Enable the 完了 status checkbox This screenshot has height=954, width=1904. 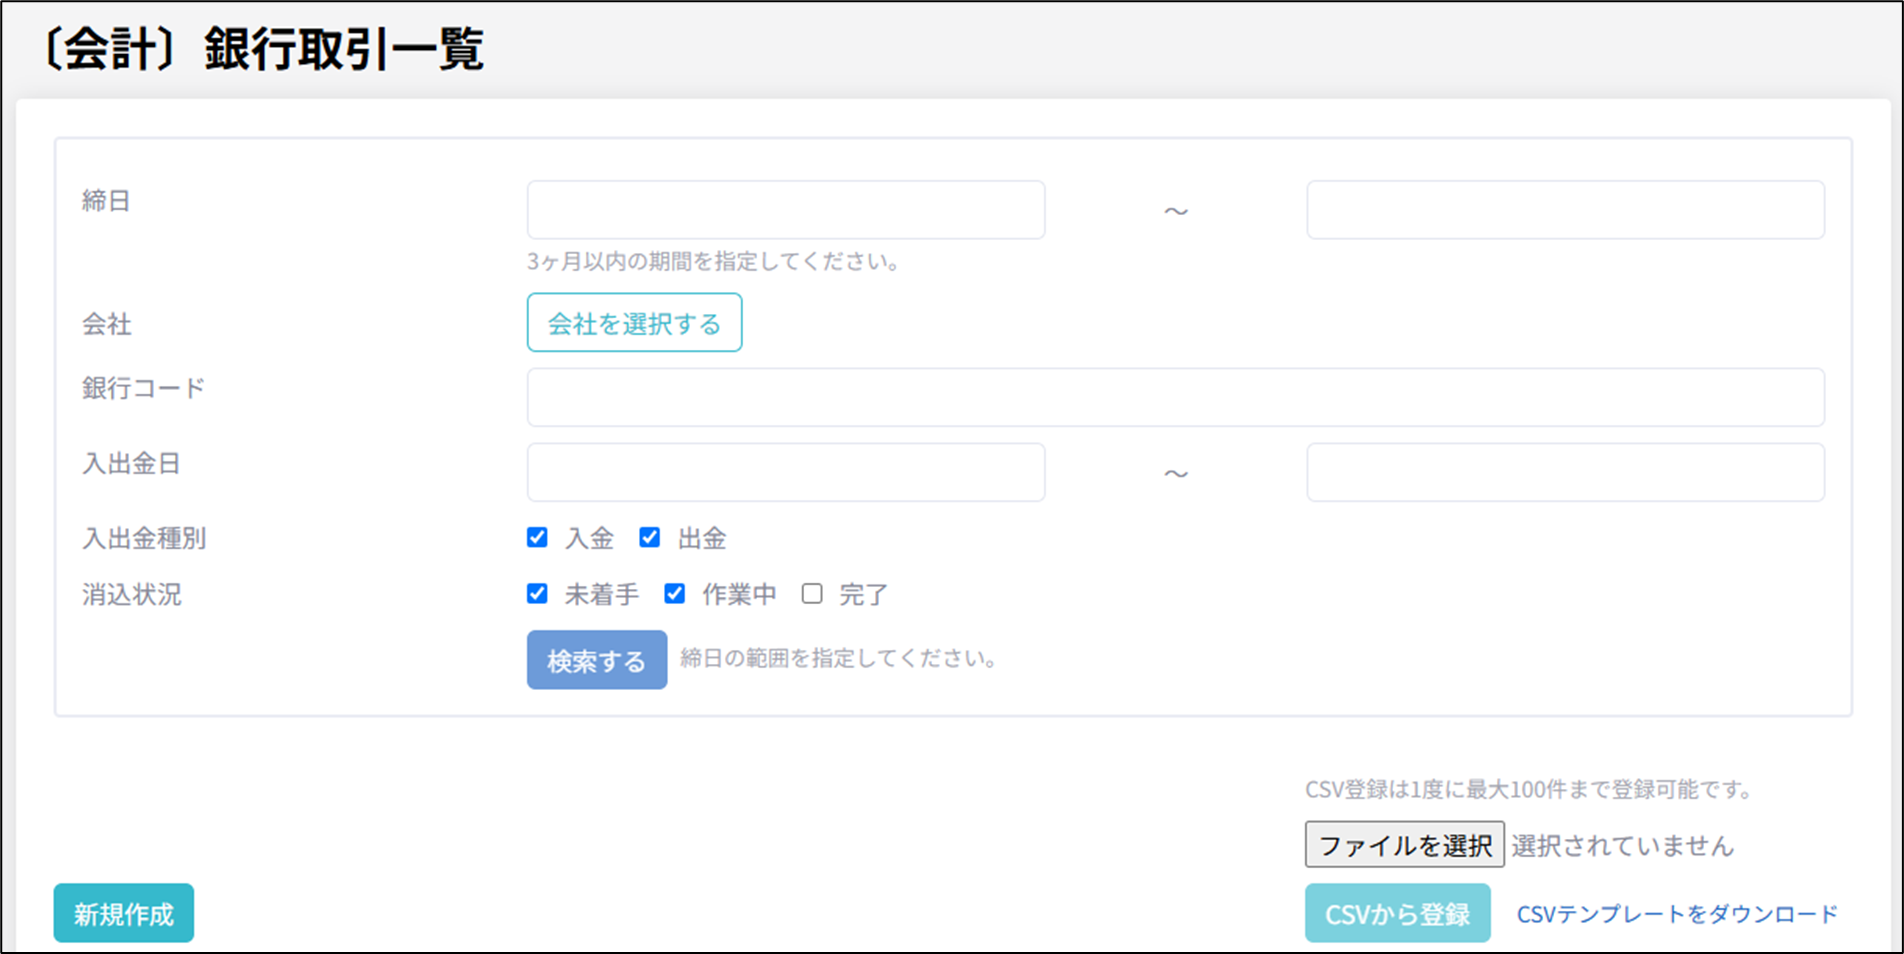click(x=812, y=594)
